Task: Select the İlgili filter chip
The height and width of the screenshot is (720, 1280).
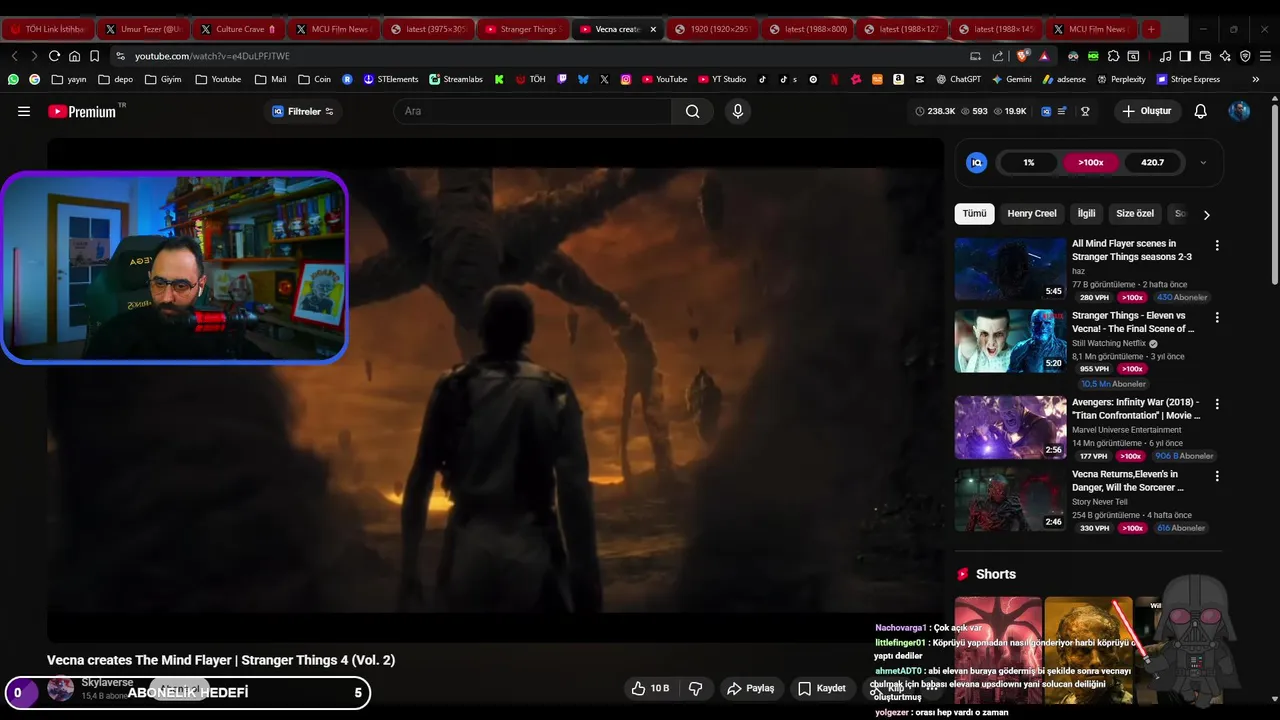Action: (x=1086, y=214)
